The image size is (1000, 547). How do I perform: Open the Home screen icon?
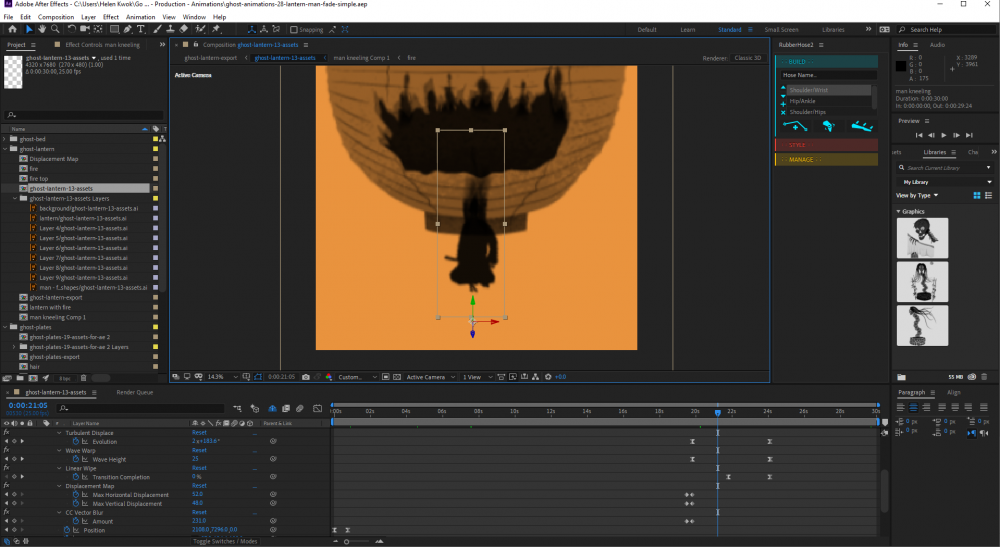[x=11, y=29]
